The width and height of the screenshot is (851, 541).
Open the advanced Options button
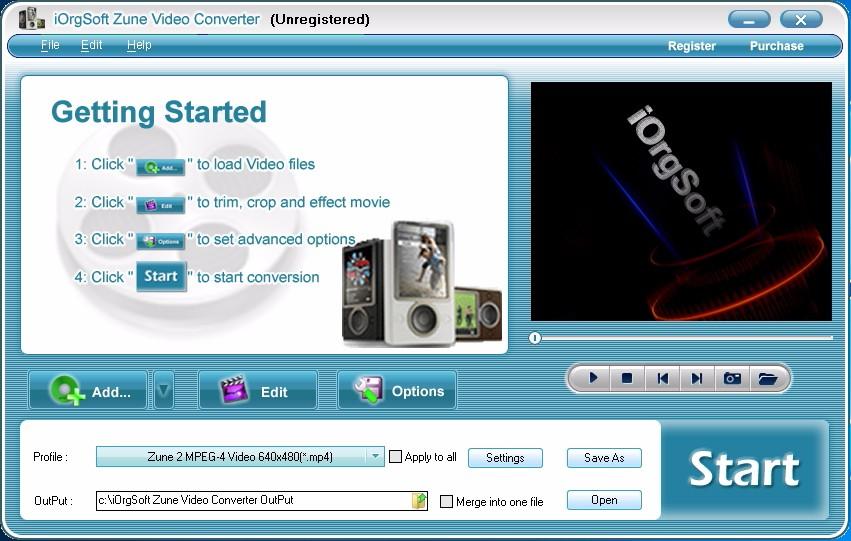click(x=397, y=390)
